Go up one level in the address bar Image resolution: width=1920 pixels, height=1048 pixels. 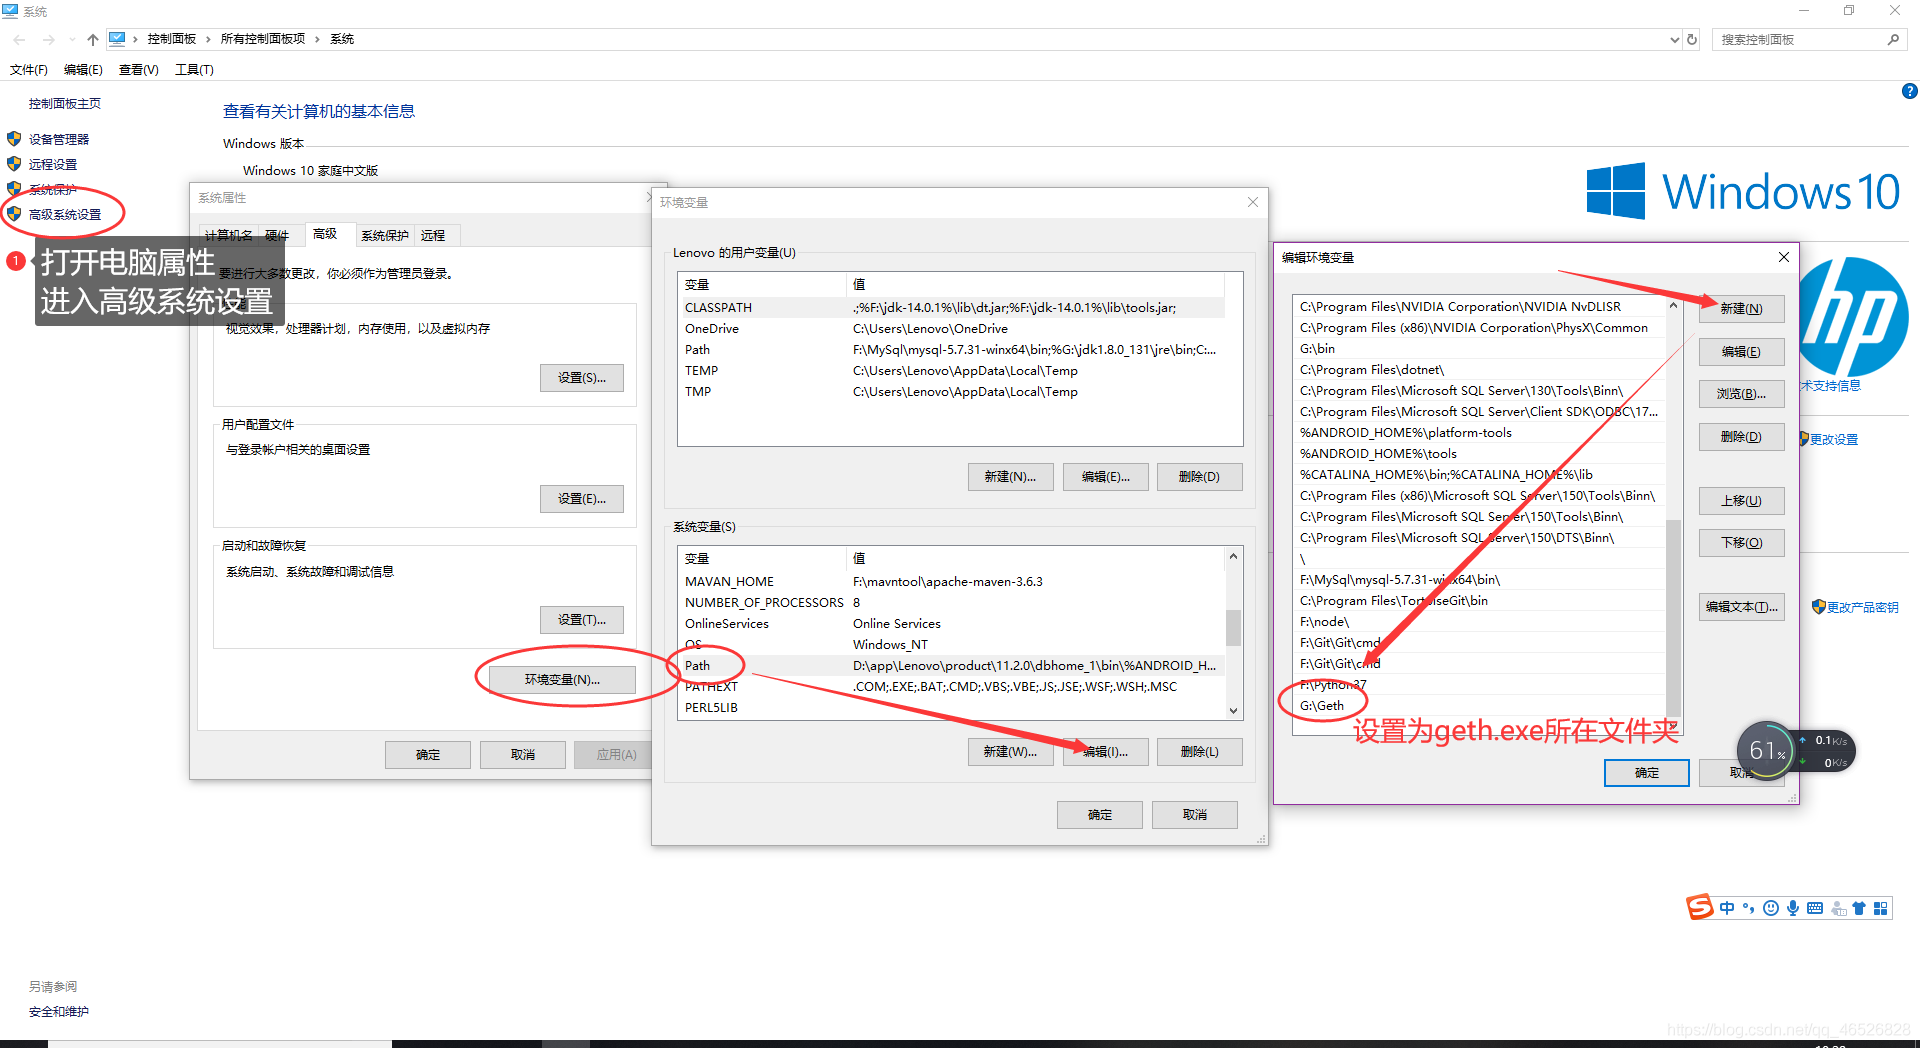click(92, 40)
